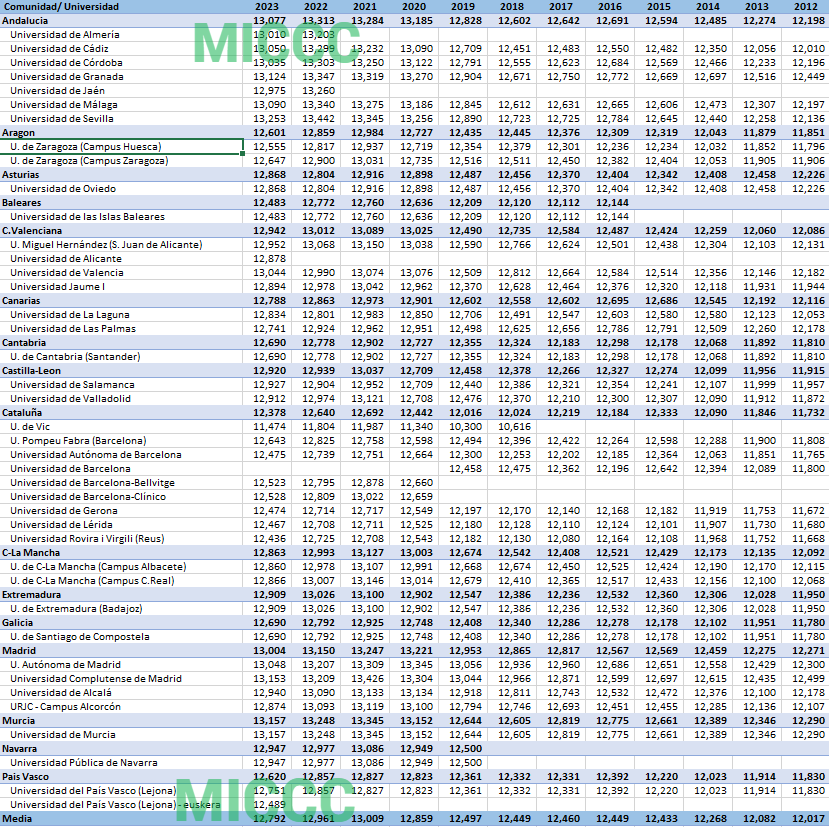Select the "Comunidad/ Universidad" header cell

[x=61, y=7]
